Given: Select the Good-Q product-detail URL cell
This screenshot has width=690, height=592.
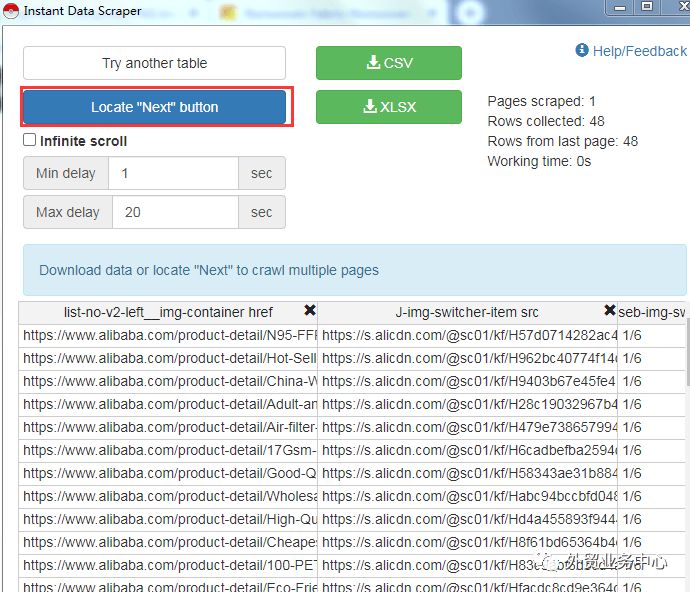Looking at the screenshot, I should click(168, 473).
